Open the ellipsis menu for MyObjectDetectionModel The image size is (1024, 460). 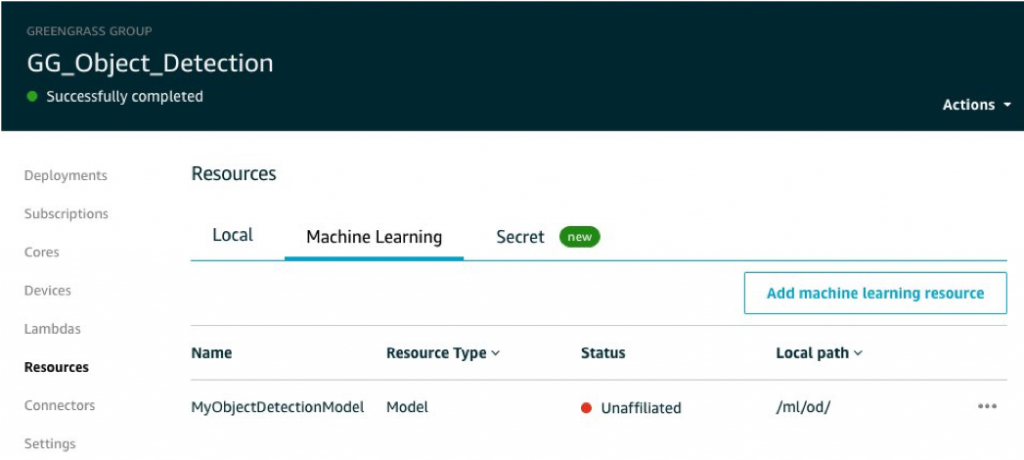point(987,406)
